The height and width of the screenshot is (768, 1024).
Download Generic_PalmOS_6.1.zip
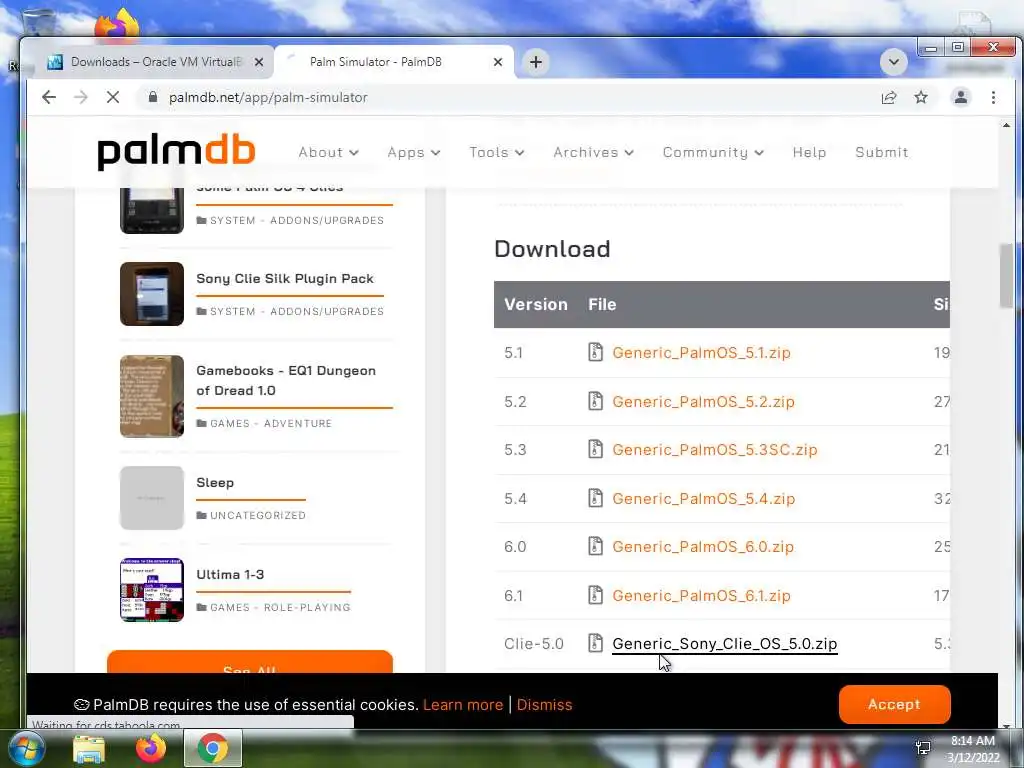click(701, 595)
